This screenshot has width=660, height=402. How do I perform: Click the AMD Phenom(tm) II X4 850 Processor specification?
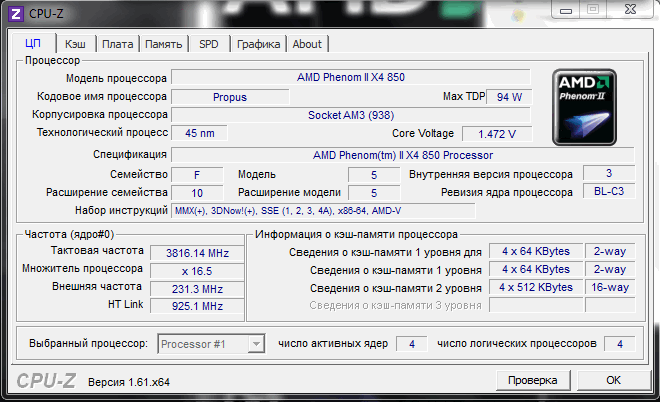coord(403,155)
